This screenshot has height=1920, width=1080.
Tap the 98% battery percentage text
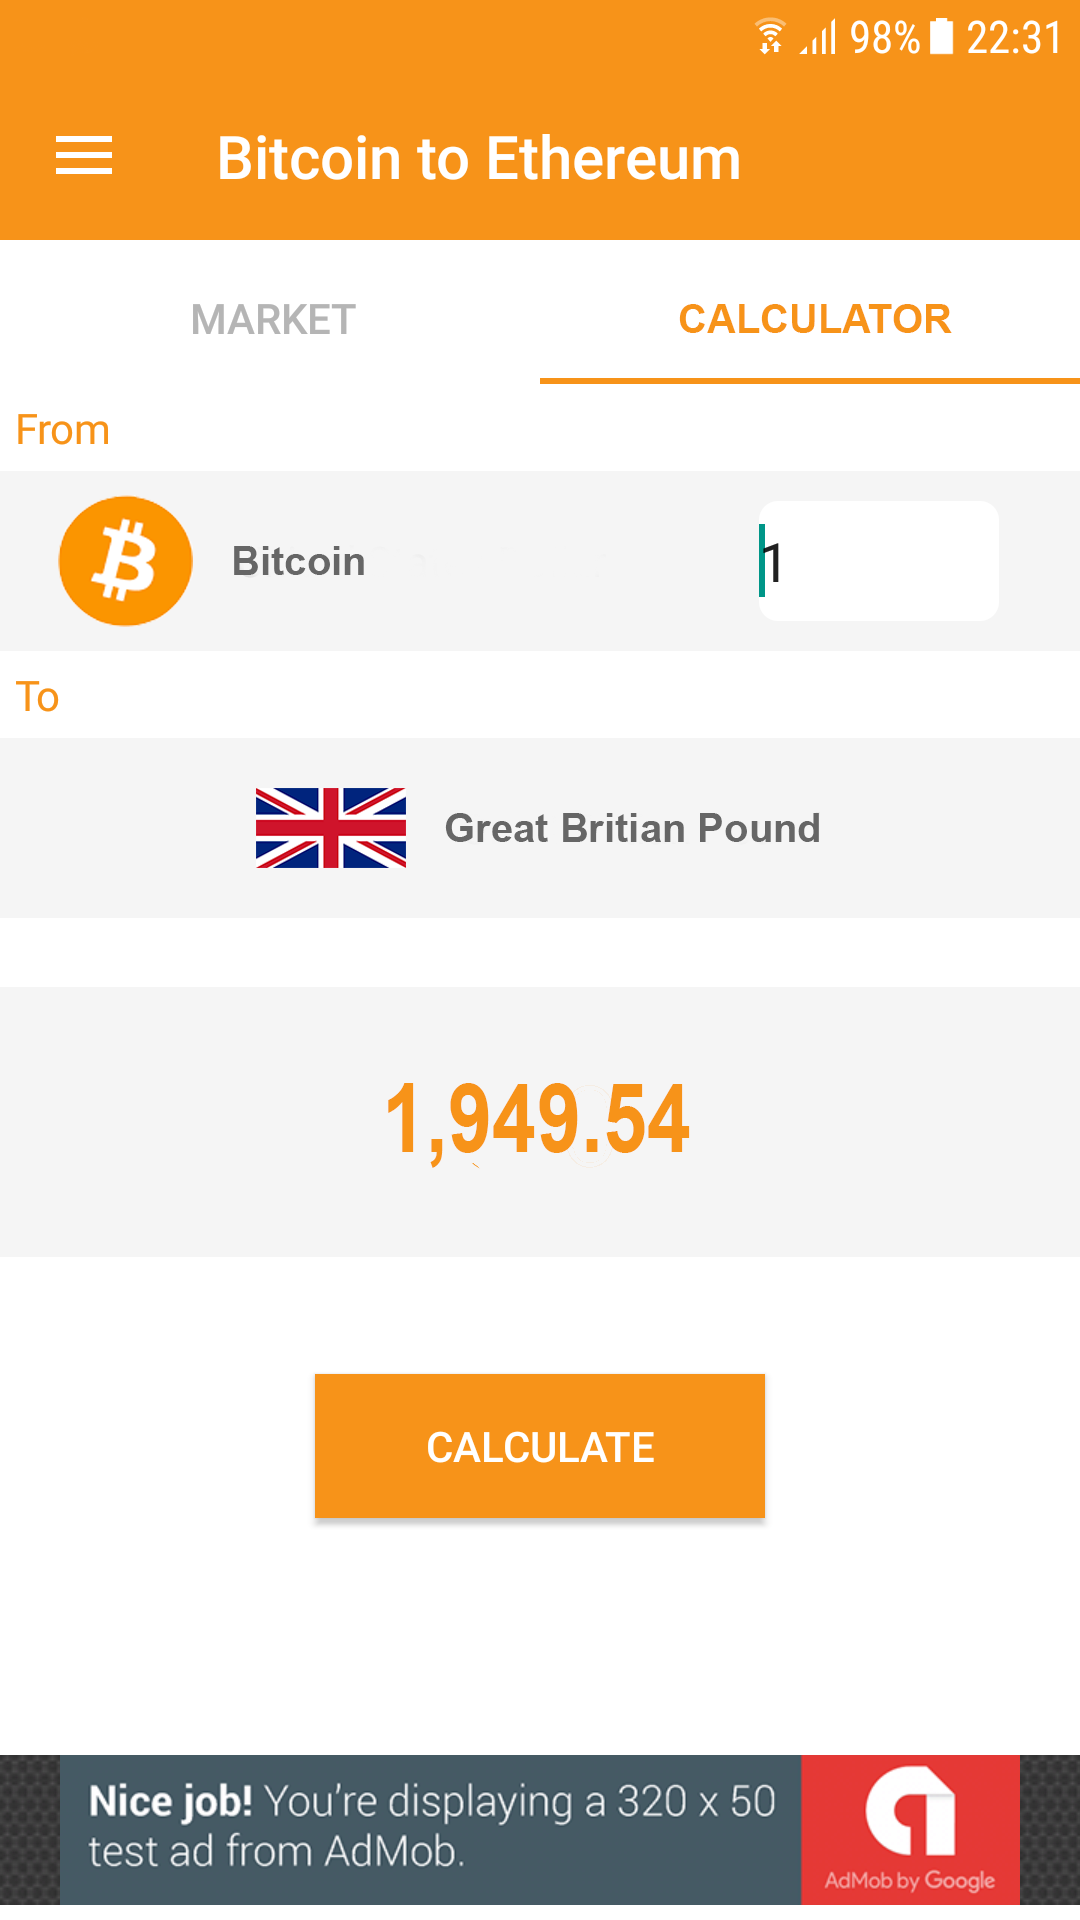pyautogui.click(x=884, y=38)
